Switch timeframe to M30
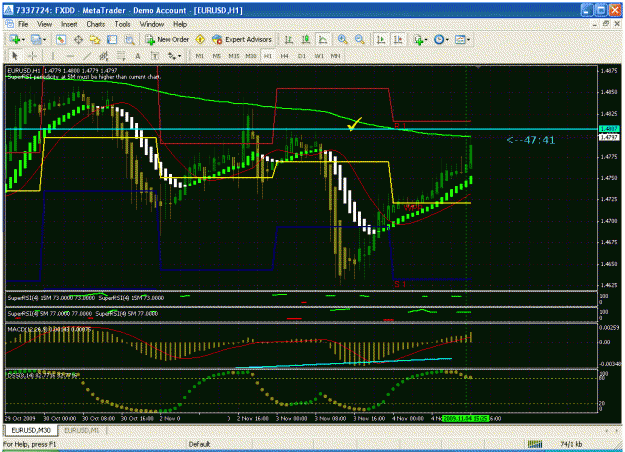The width and height of the screenshot is (625, 452). click(x=251, y=56)
